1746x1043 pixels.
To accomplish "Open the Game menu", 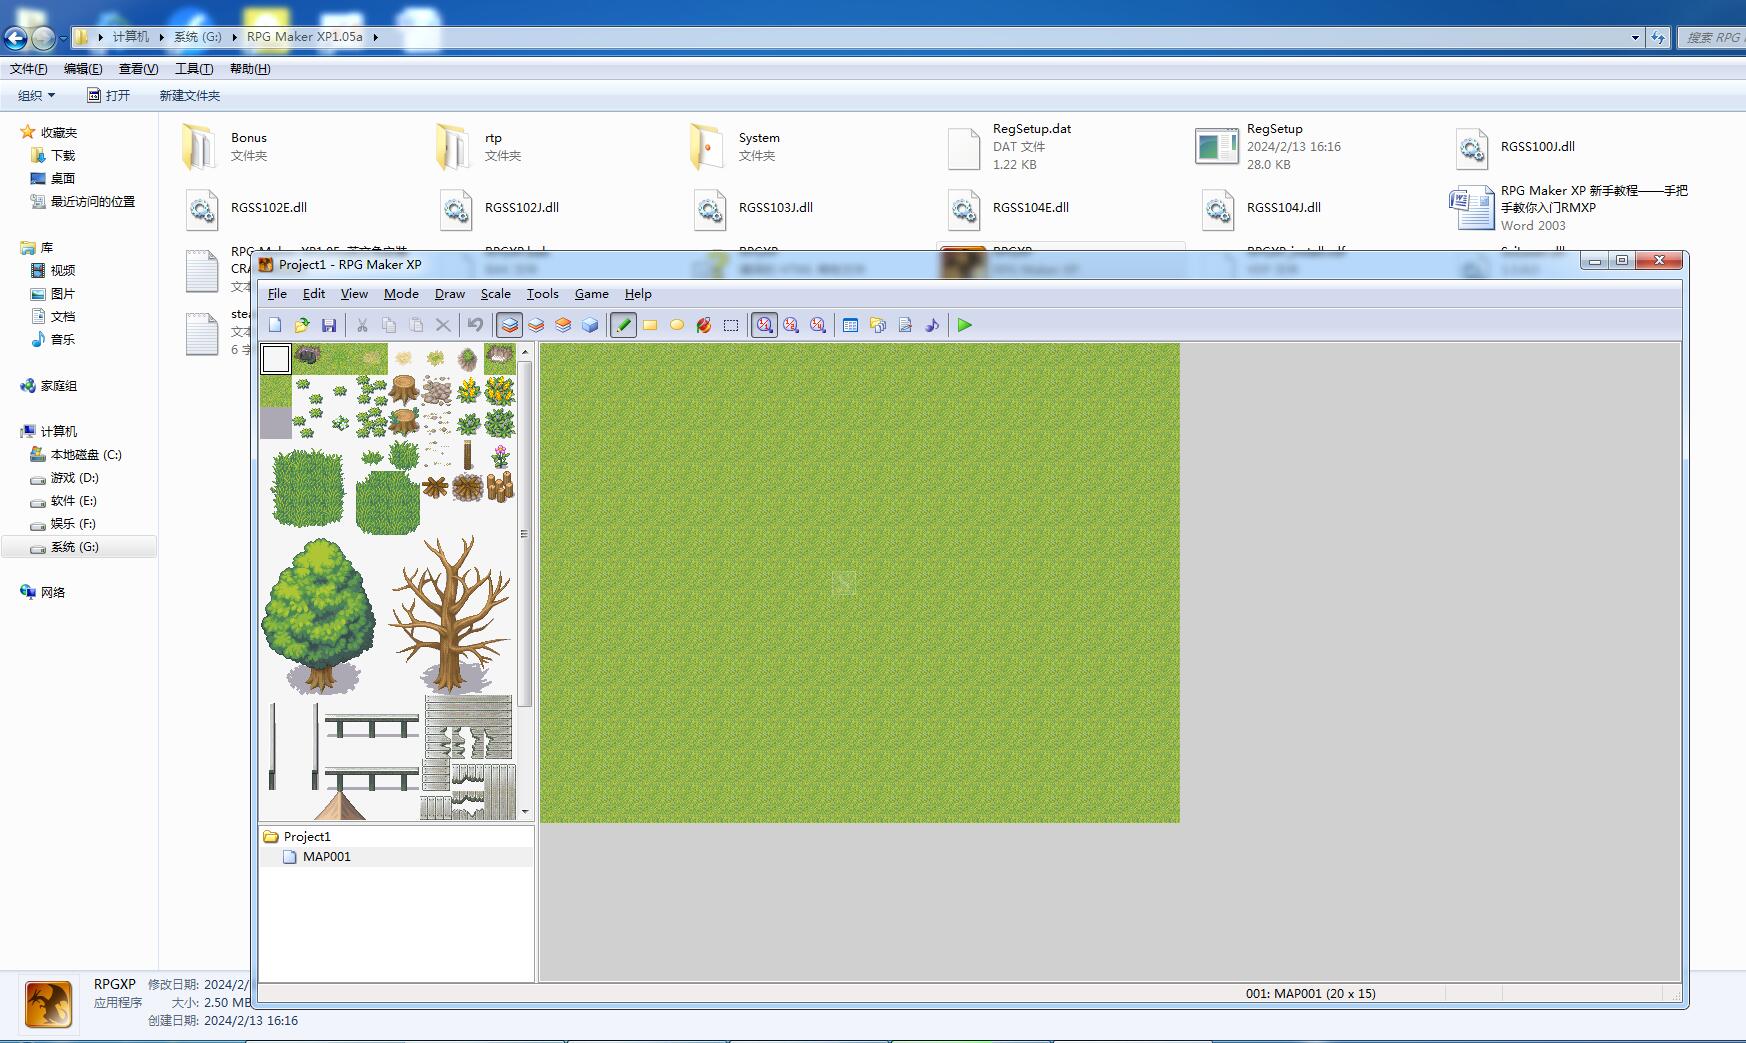I will point(591,294).
